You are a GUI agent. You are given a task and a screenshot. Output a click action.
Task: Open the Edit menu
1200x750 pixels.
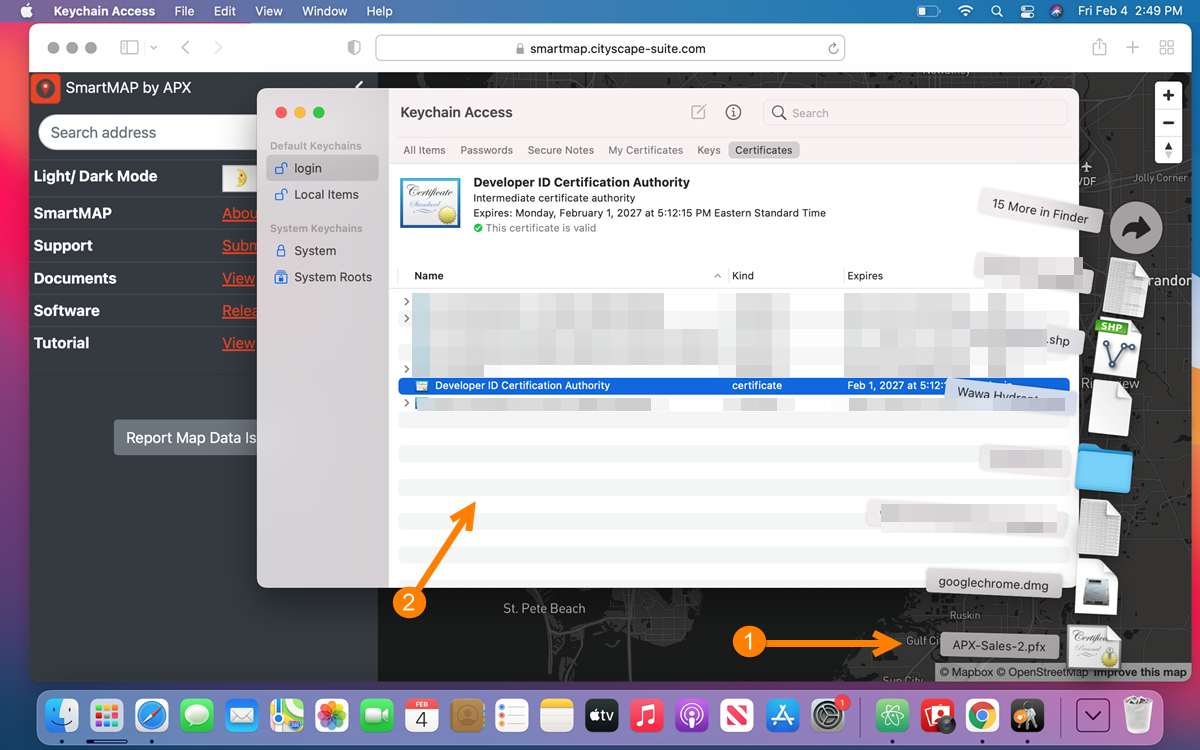(225, 11)
